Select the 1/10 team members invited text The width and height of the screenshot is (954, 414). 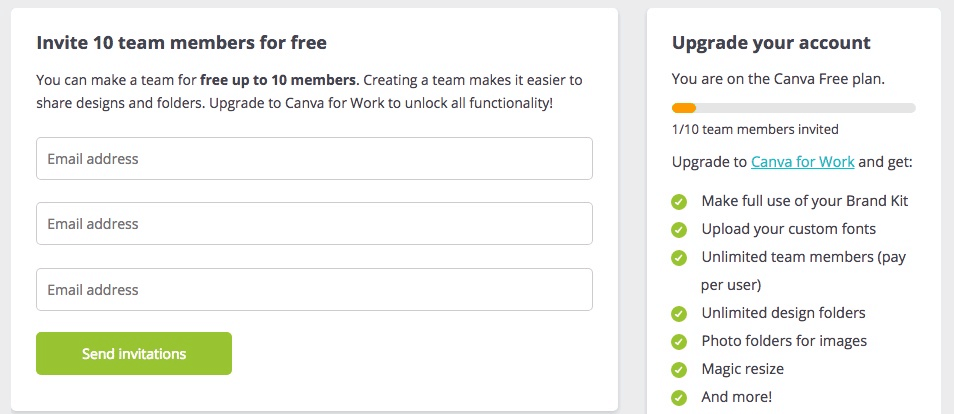click(755, 129)
